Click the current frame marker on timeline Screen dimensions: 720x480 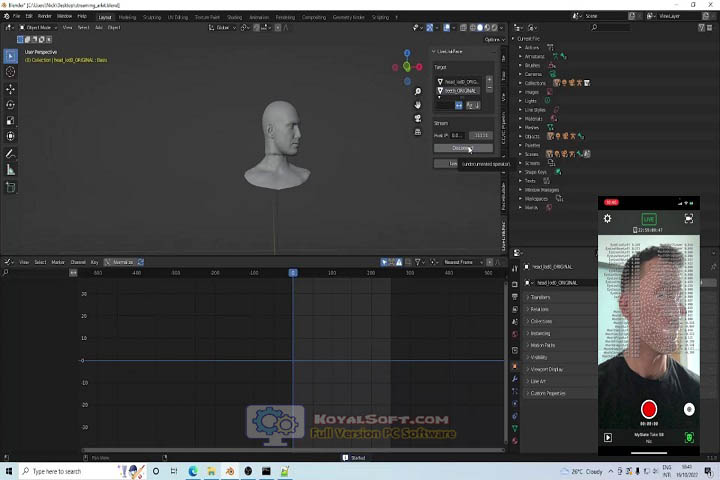(293, 273)
